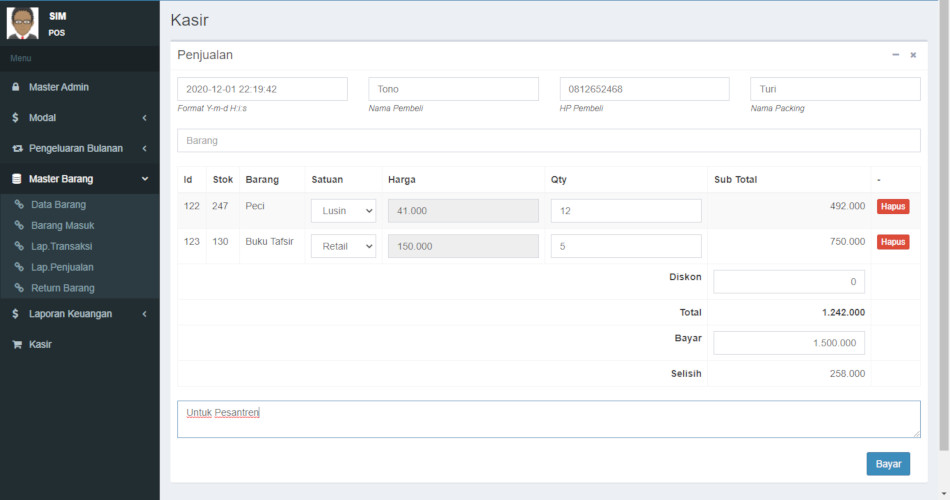This screenshot has height=500, width=950.
Task: Click the shopping cart Kasir icon
Action: pos(16,344)
